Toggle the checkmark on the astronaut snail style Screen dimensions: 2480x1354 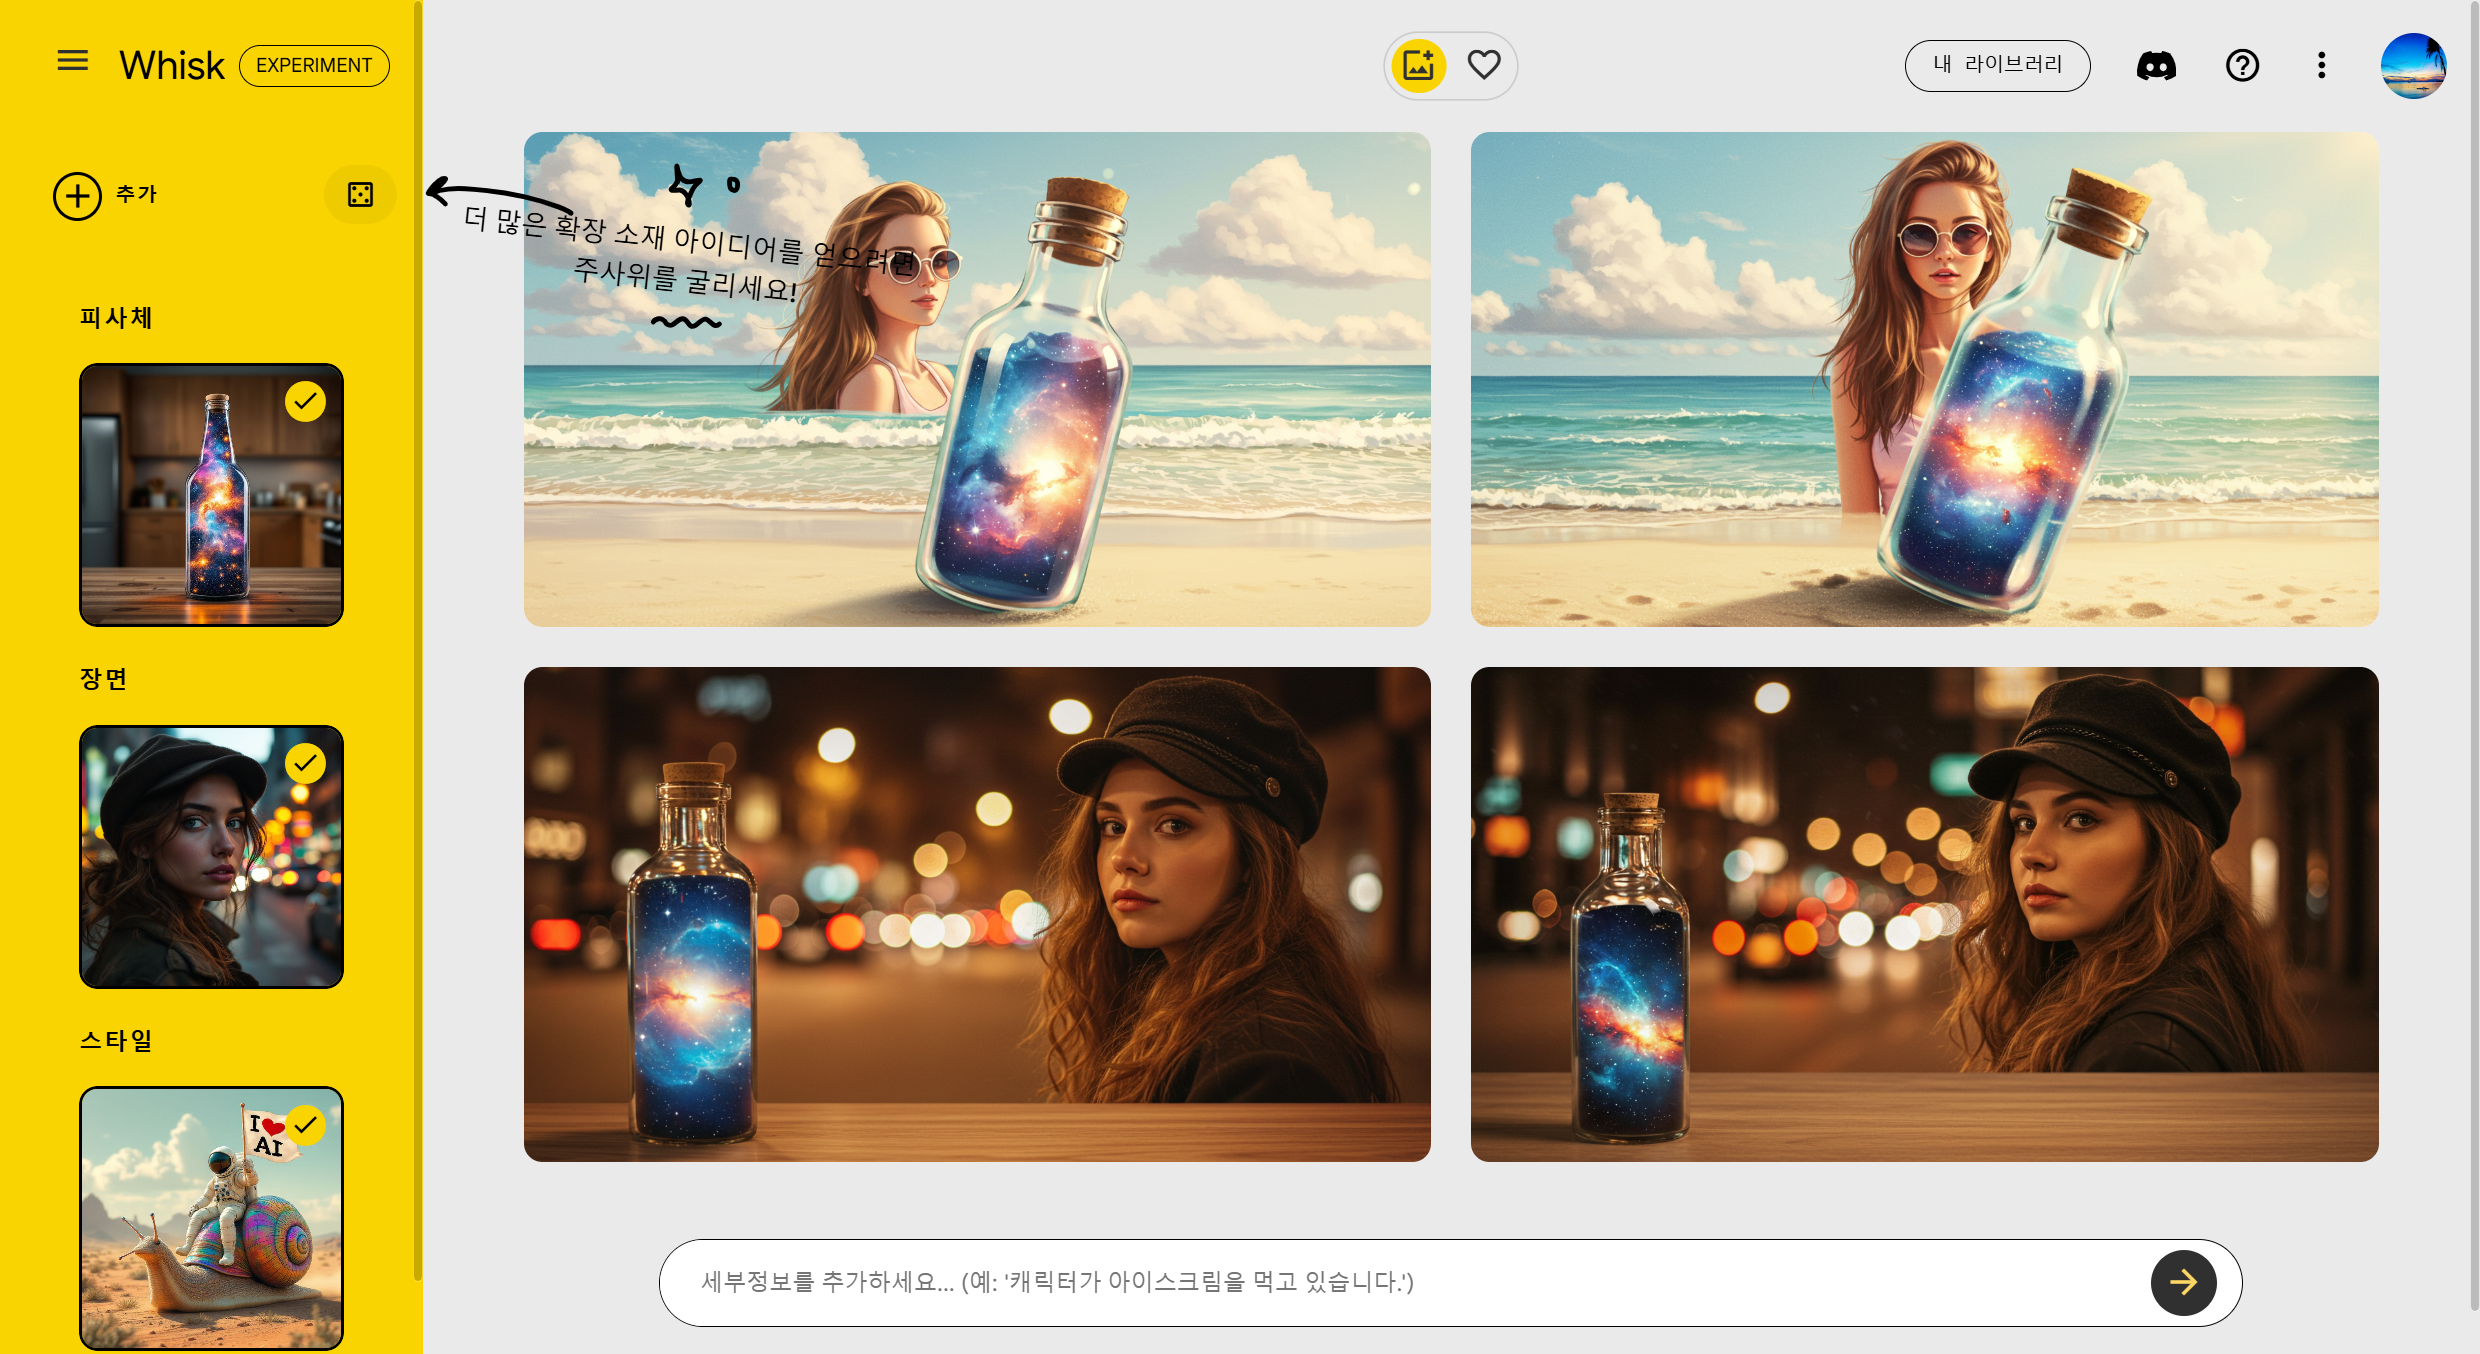pyautogui.click(x=305, y=1125)
